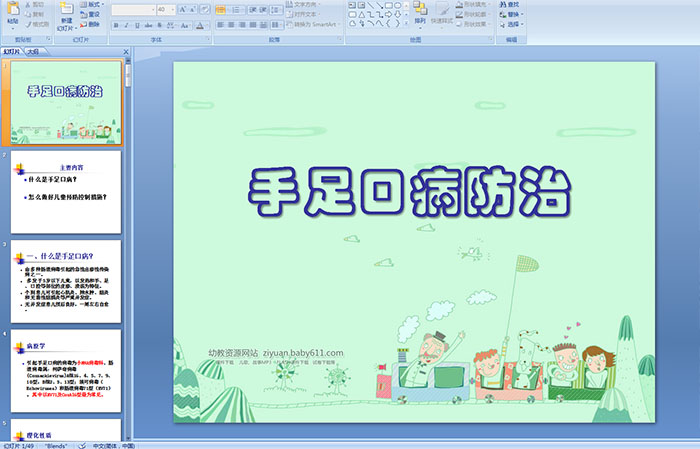Click the Change Case (Aa) button
The image size is (700, 449).
185,25
